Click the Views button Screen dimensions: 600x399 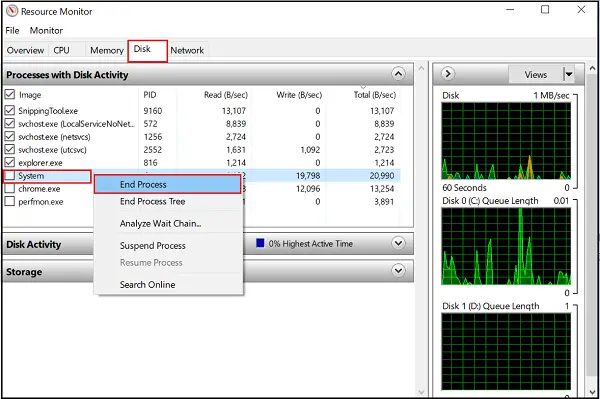pos(536,74)
